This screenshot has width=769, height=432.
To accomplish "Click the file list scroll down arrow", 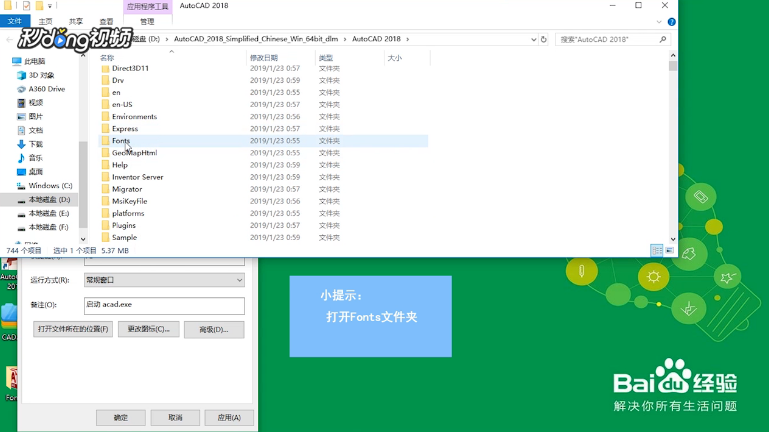I will tap(673, 239).
